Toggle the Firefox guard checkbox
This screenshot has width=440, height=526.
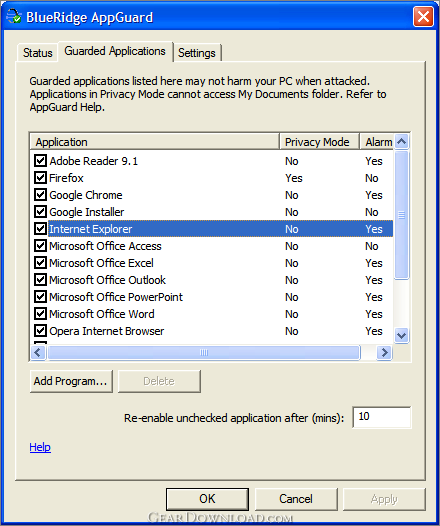pos(40,177)
